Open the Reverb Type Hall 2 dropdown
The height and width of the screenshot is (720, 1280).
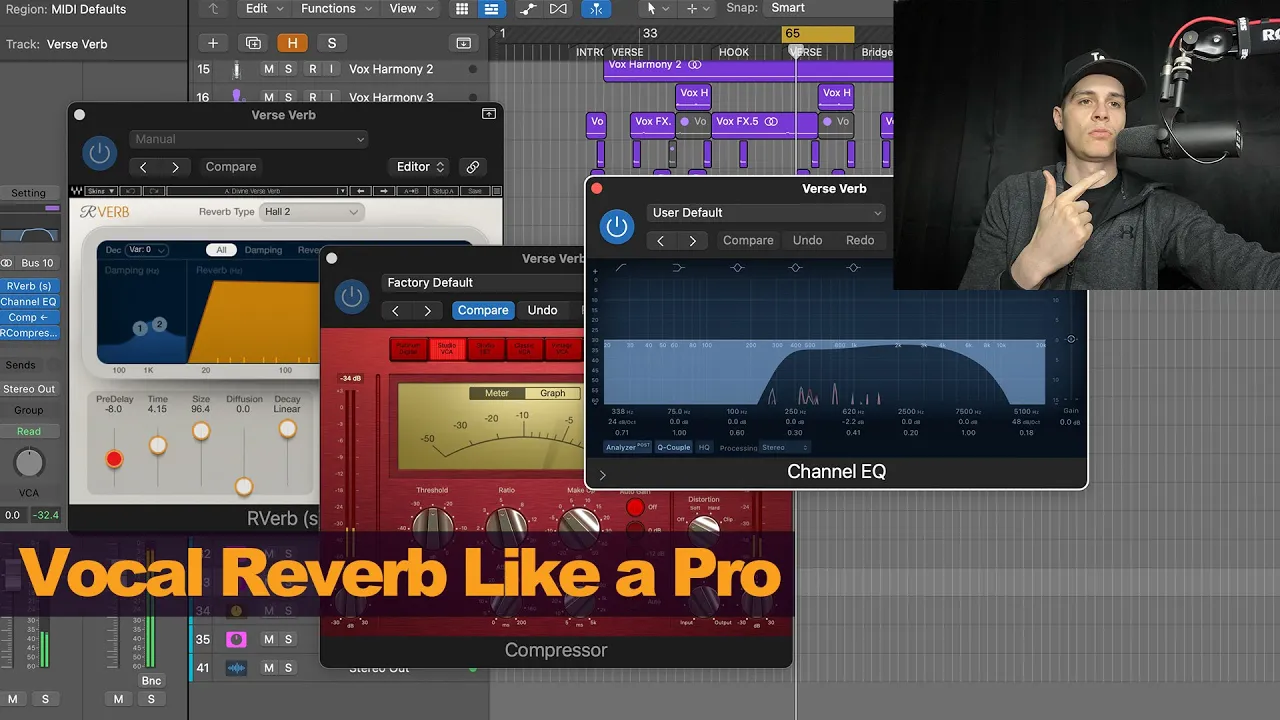[x=310, y=212]
